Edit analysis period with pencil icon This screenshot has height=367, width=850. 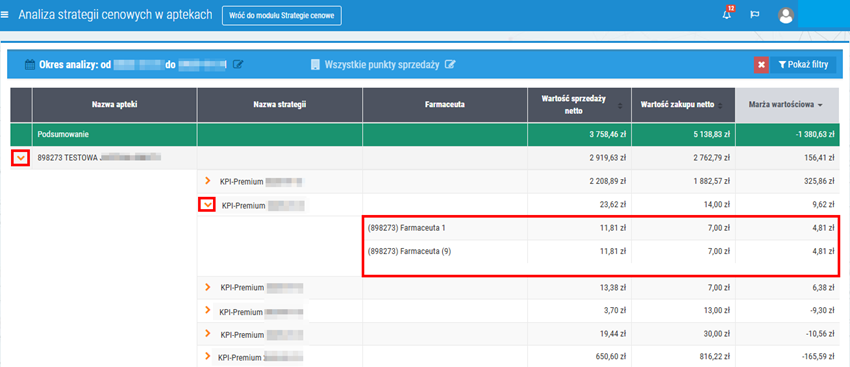pyautogui.click(x=238, y=65)
